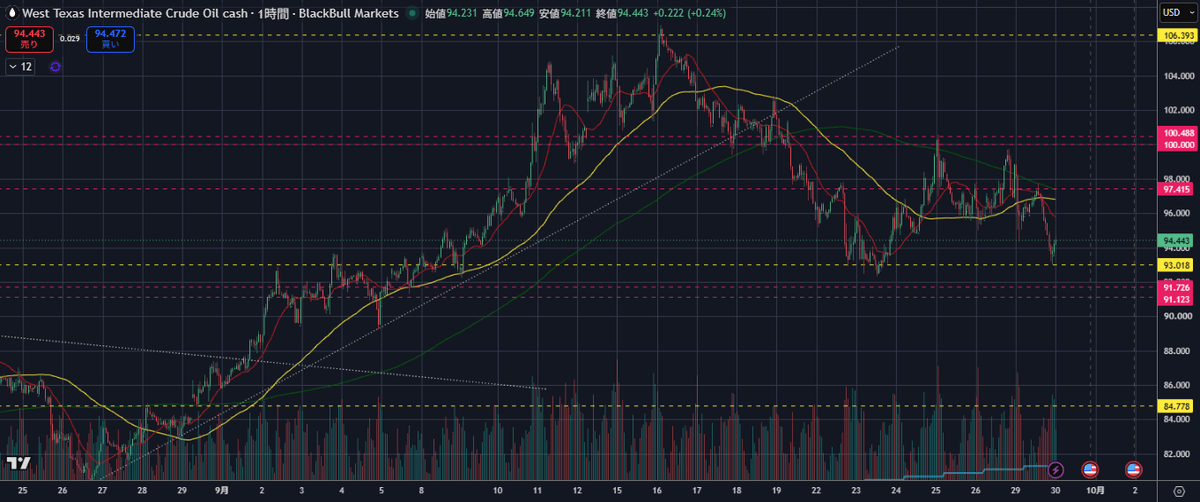Click the 10月 label on time axis
The image size is (1200, 502).
point(1095,491)
